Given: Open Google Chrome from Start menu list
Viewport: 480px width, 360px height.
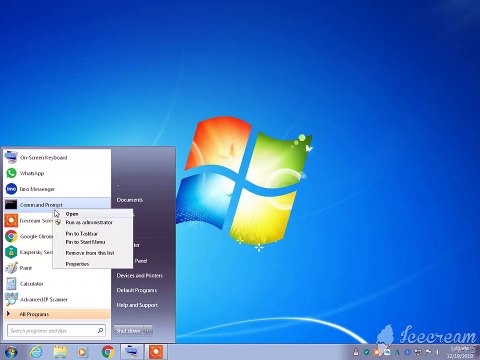Looking at the screenshot, I should click(x=29, y=236).
